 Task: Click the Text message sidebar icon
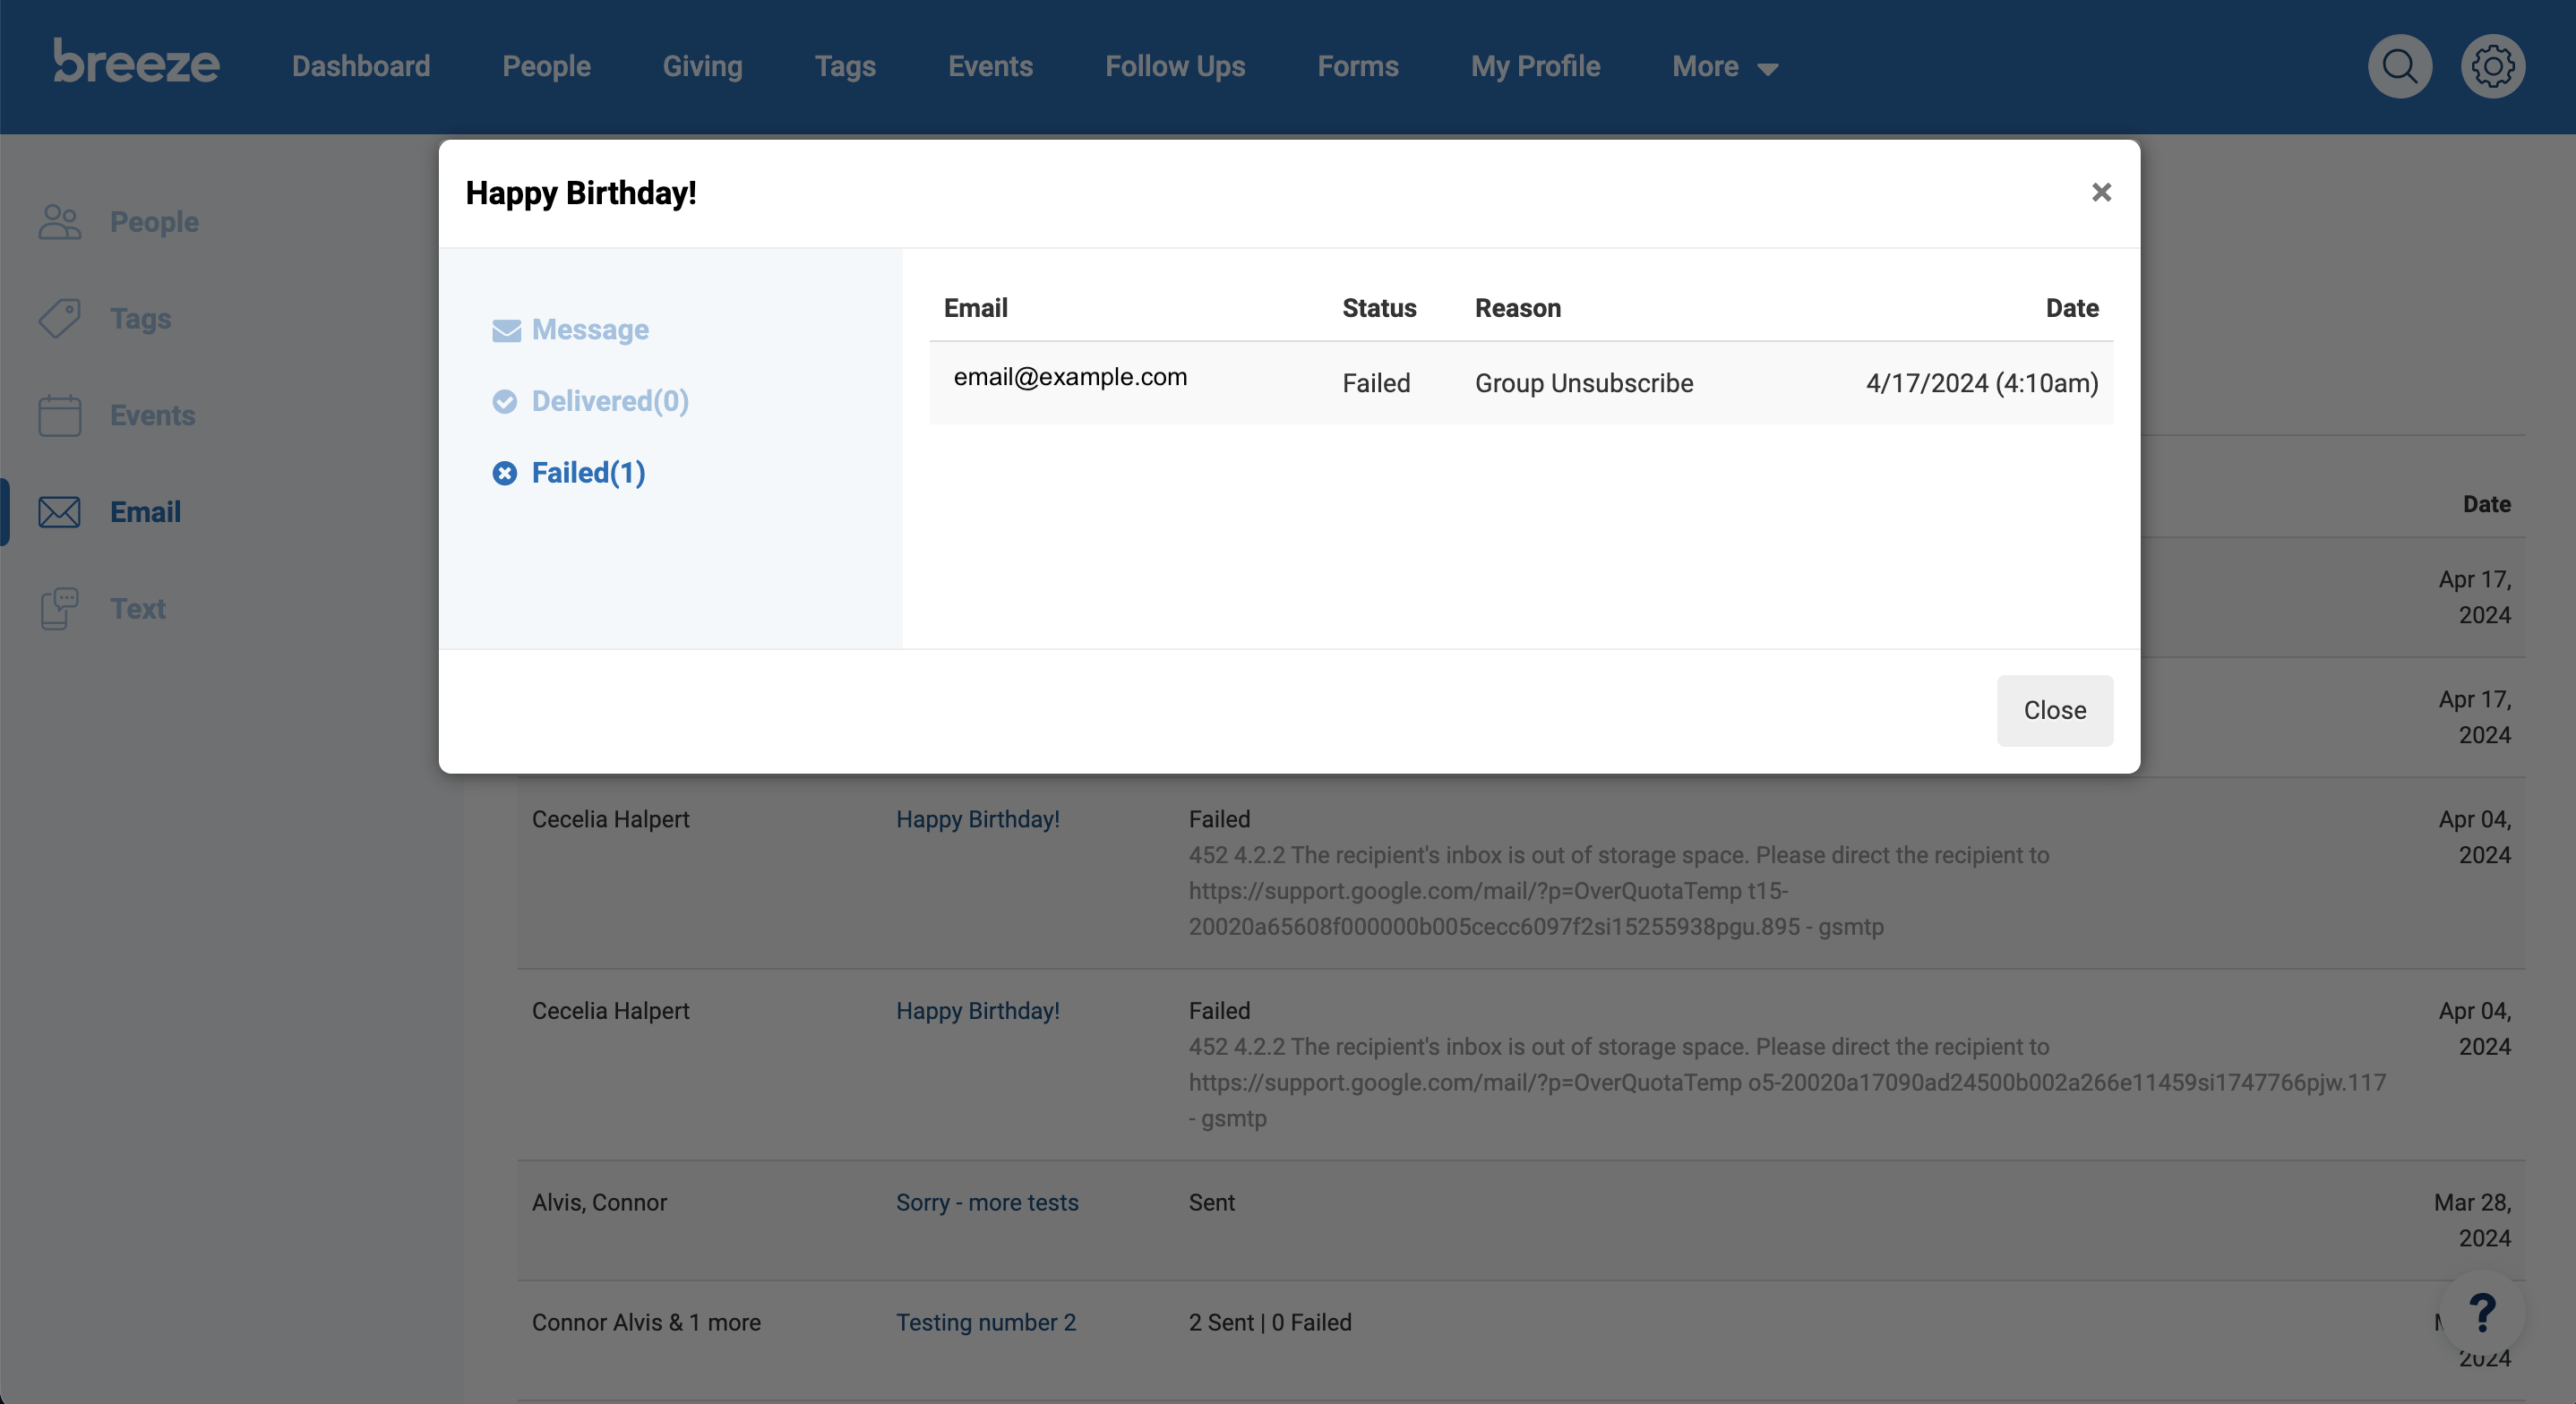(x=60, y=608)
